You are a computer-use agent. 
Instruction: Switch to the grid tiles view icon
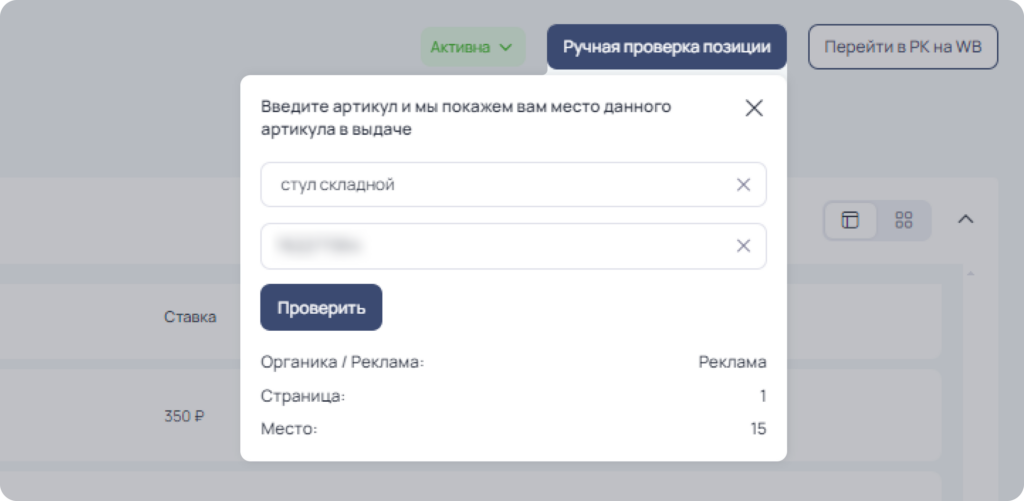coord(904,220)
